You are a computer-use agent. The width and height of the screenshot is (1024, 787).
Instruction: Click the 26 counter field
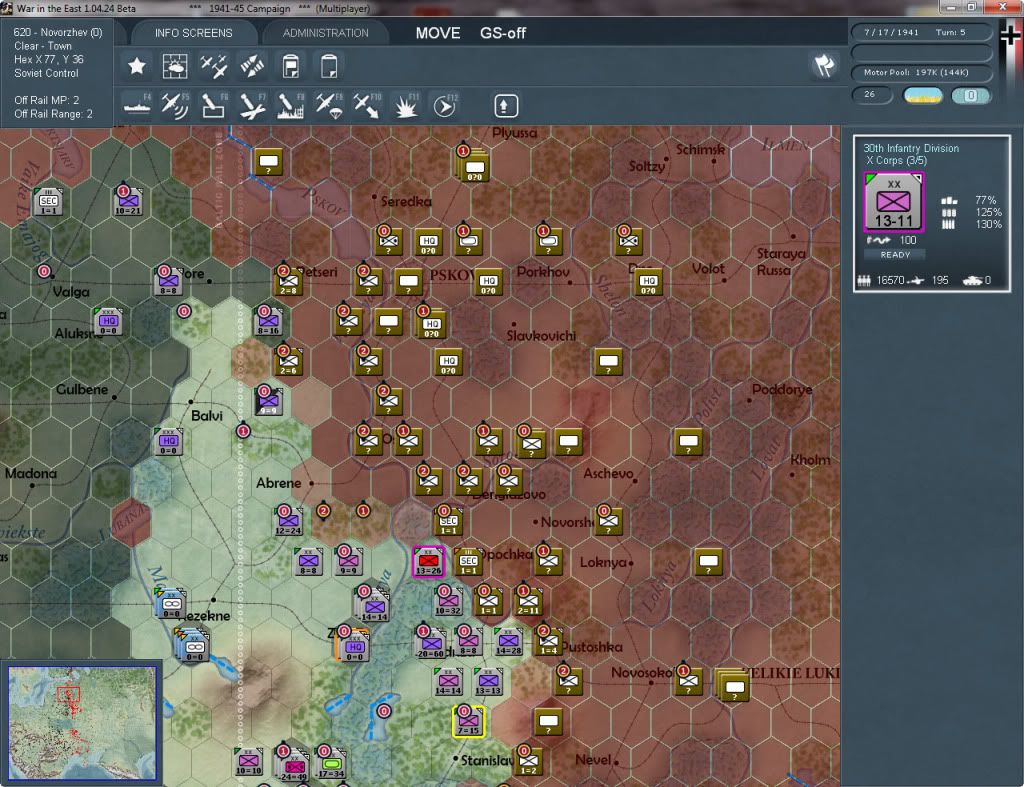pos(871,95)
